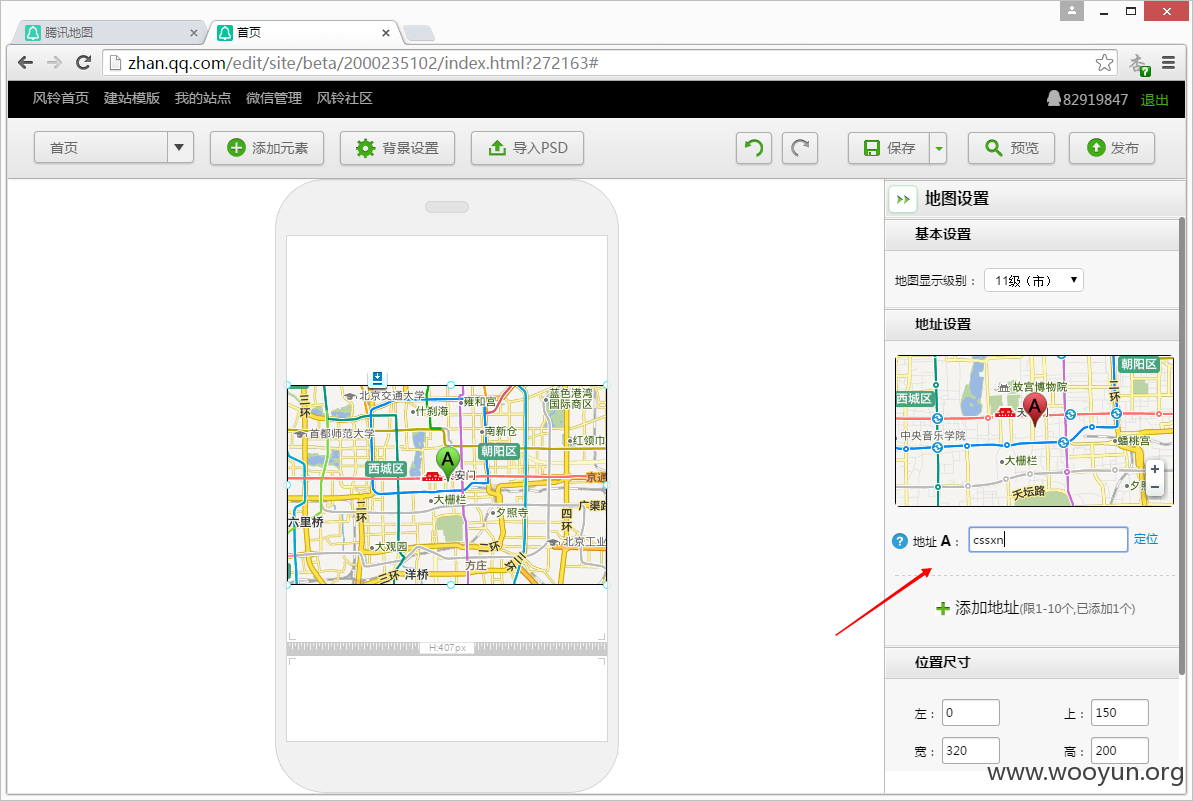Click the blue help icon beside 地址 A

[899, 541]
